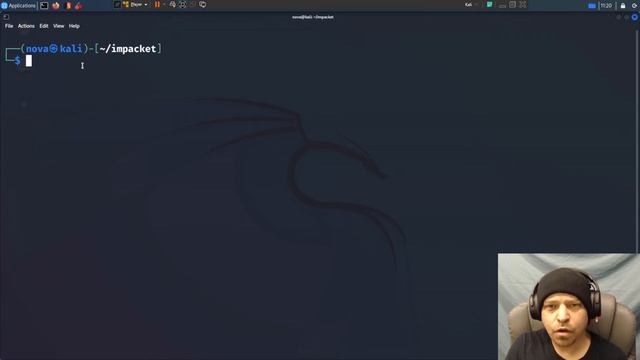Click the clock showing 11:20
This screenshot has width=640, height=360.
click(606, 5)
